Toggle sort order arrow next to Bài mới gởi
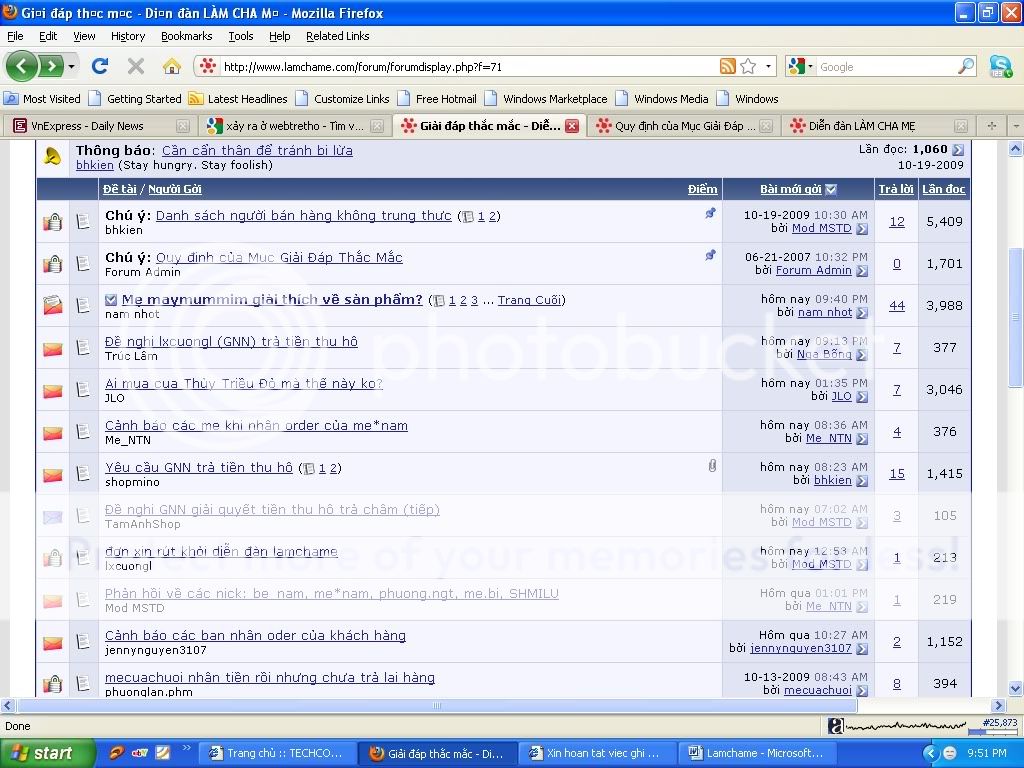The height and width of the screenshot is (768, 1024). point(831,189)
